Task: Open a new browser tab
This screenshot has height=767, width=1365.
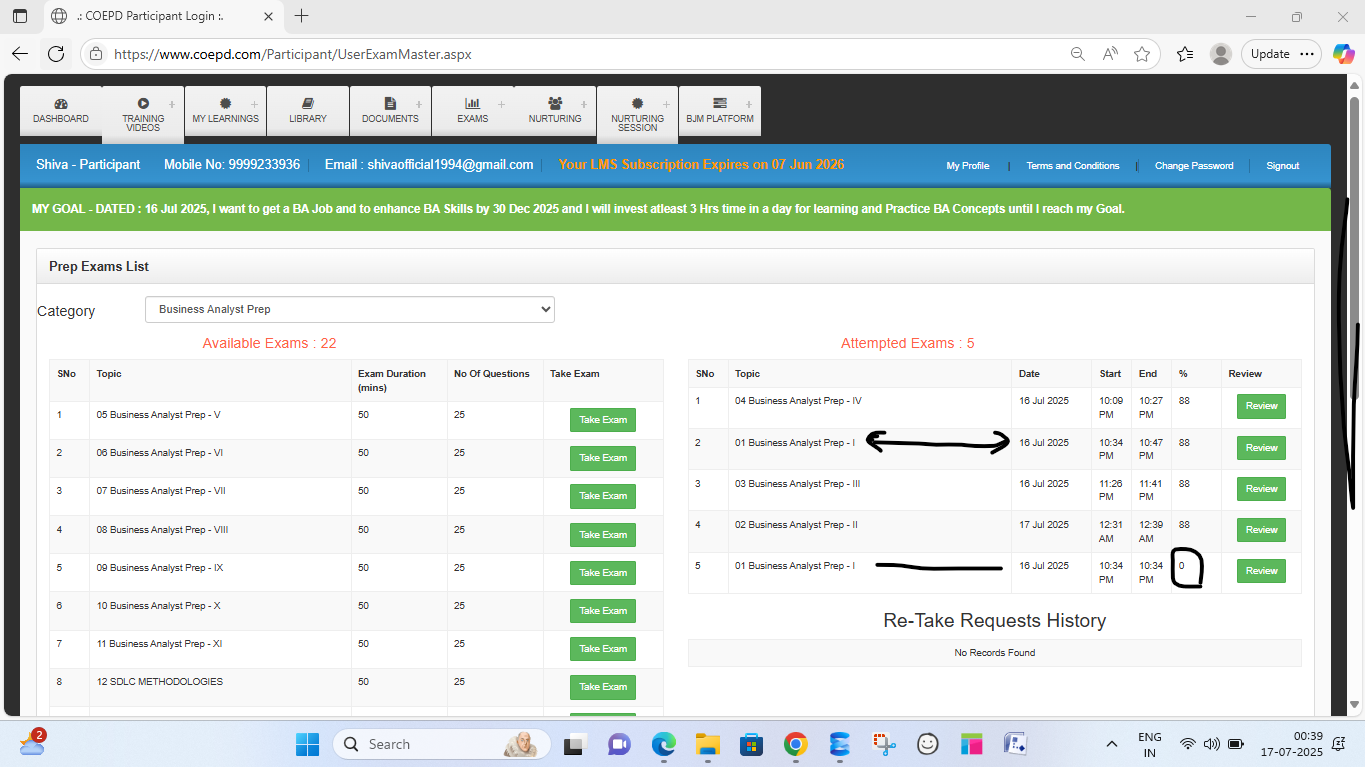Action: click(x=302, y=16)
